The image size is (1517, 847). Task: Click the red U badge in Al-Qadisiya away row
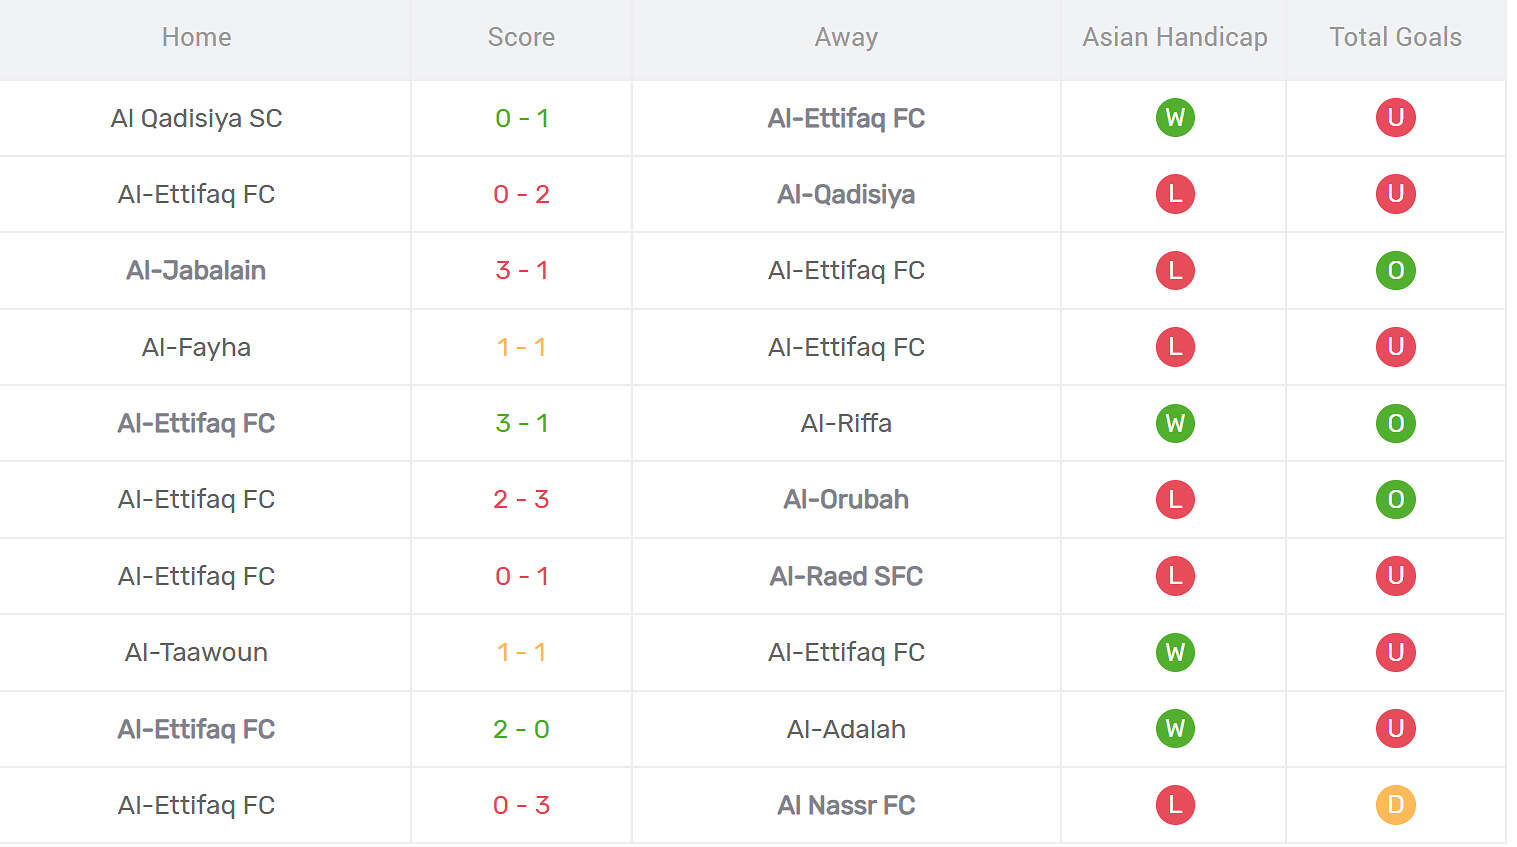[1395, 194]
